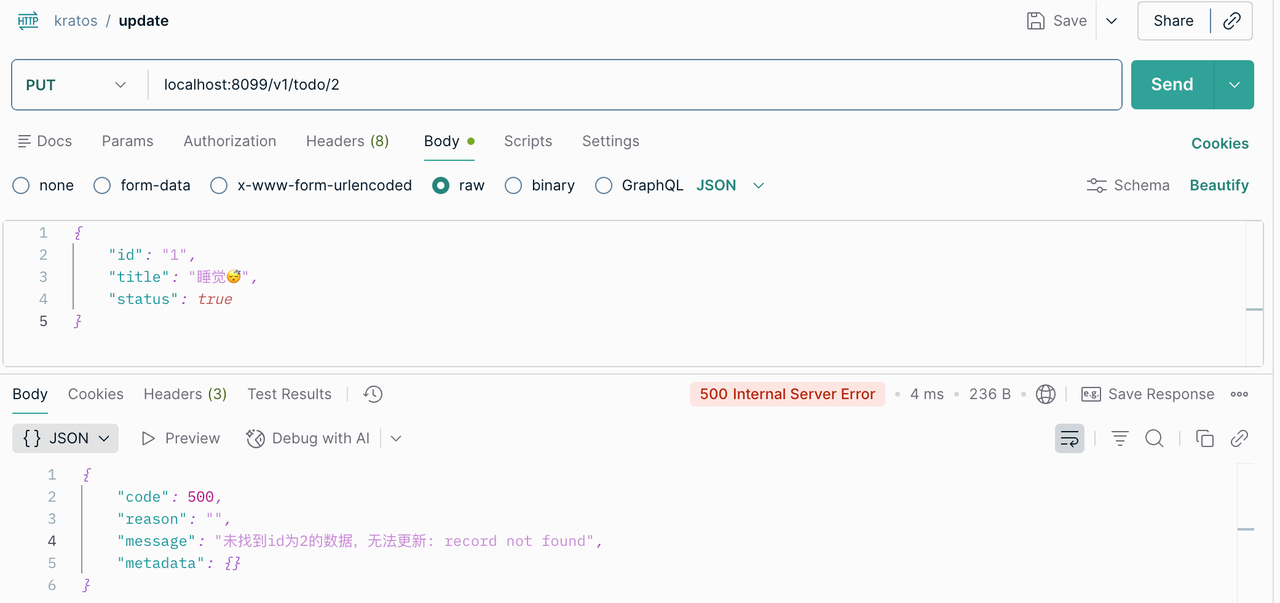Select the GraphQL body type
1280x603 pixels.
coord(603,185)
